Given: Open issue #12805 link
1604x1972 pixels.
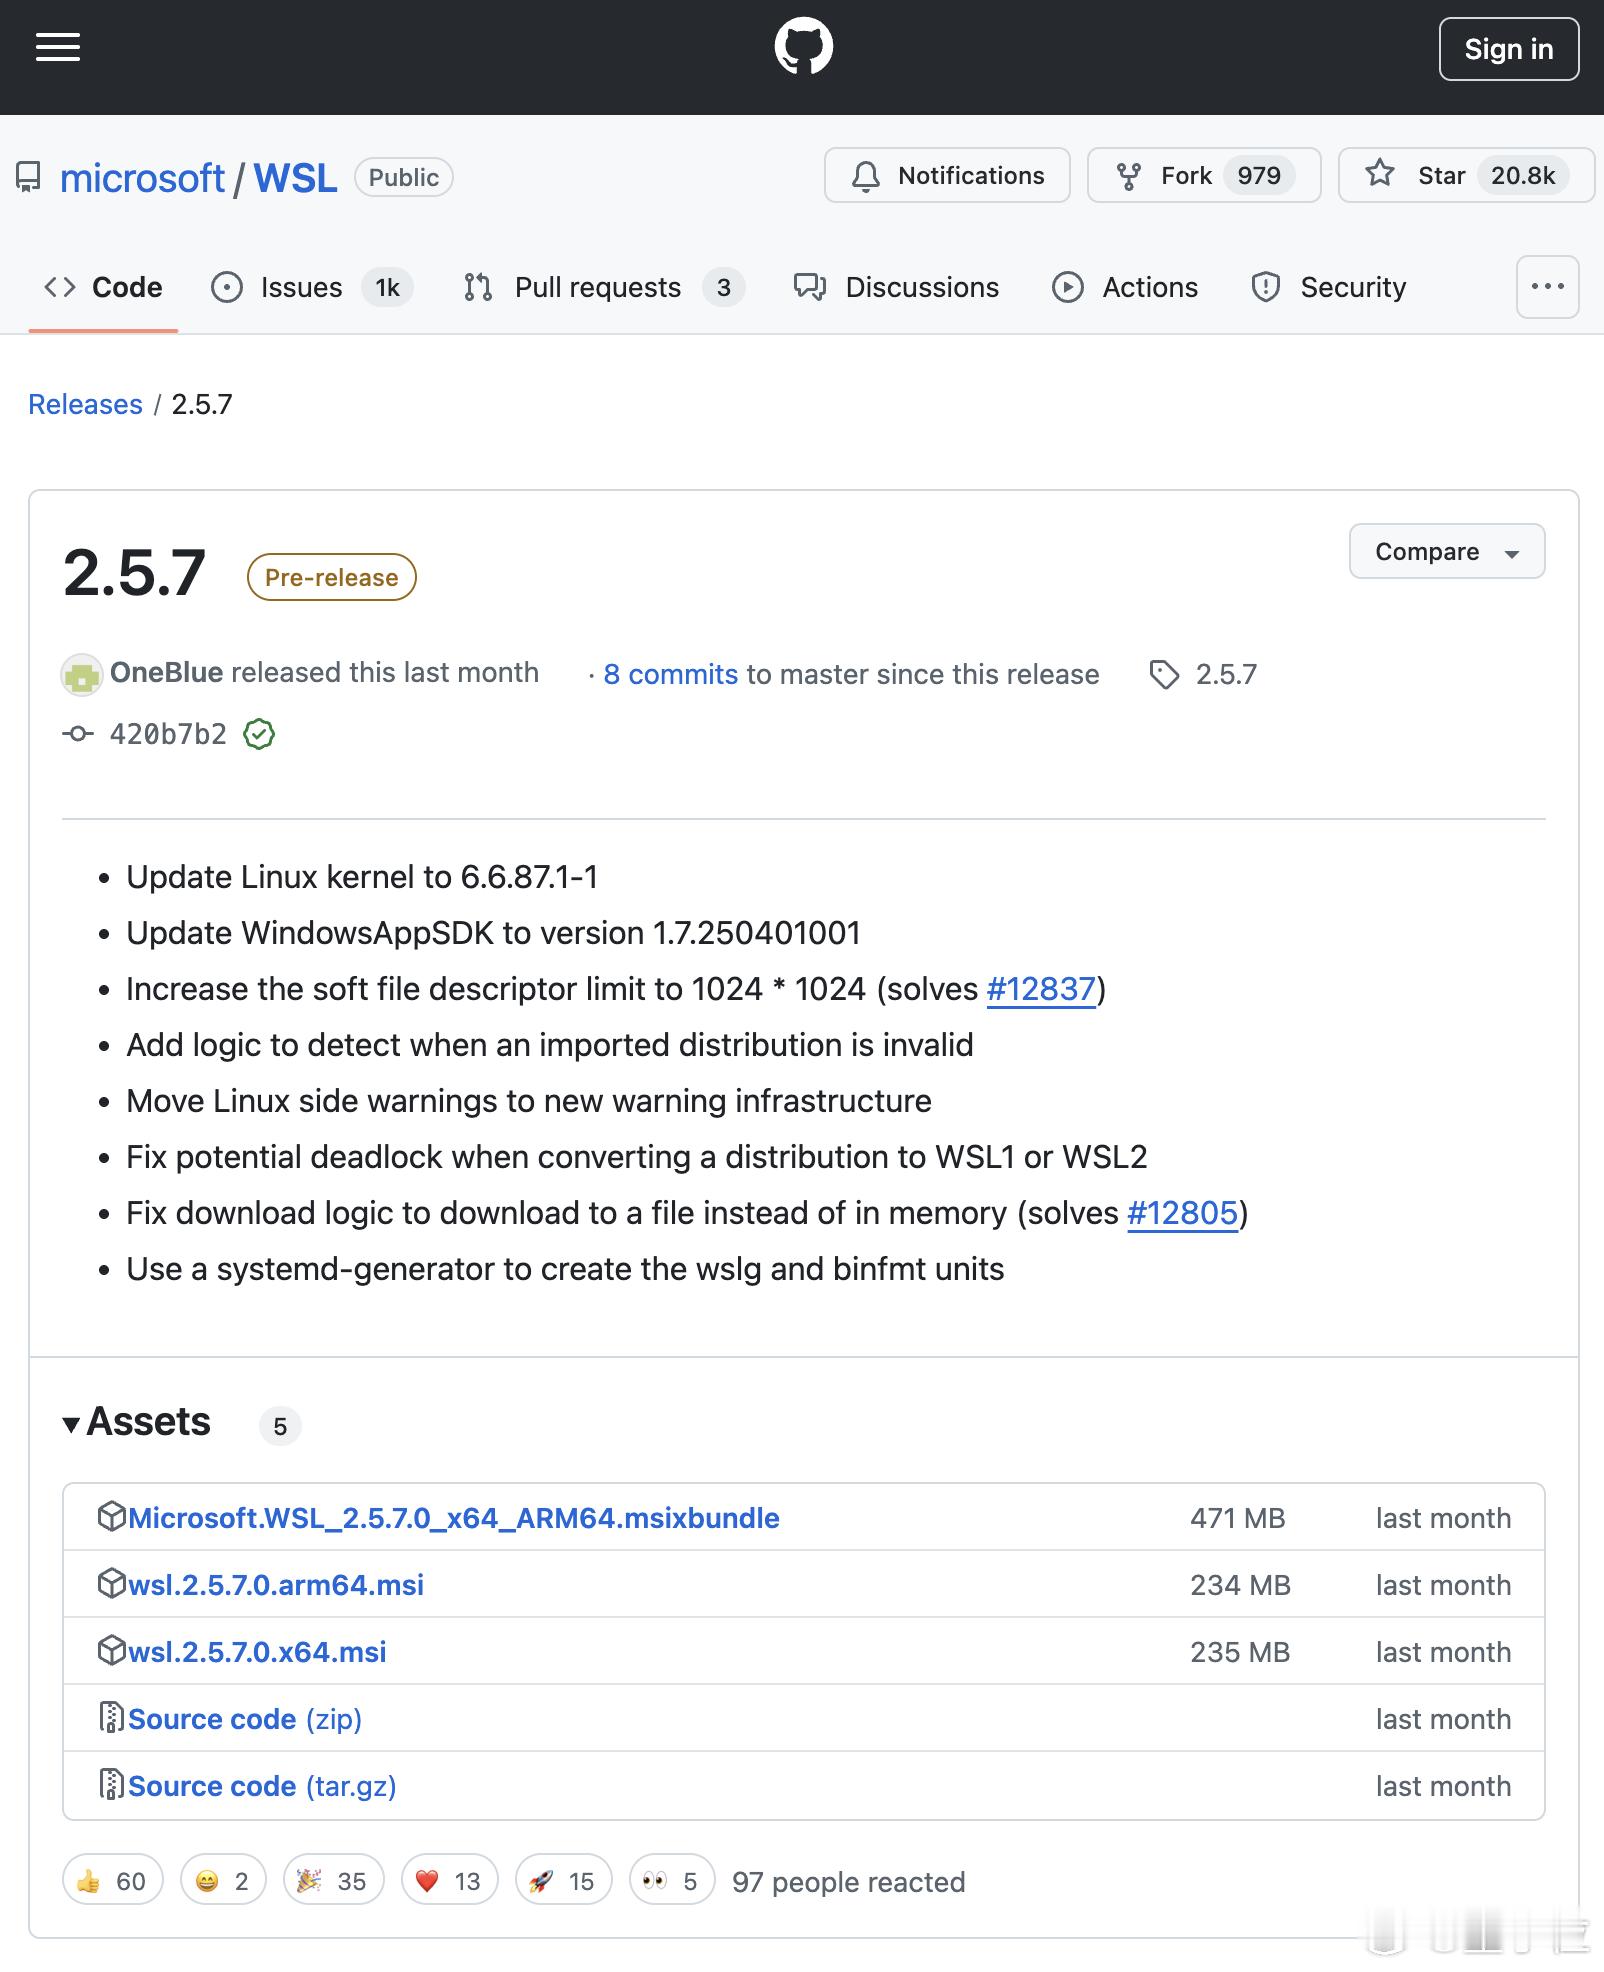Looking at the screenshot, I should point(1182,1213).
